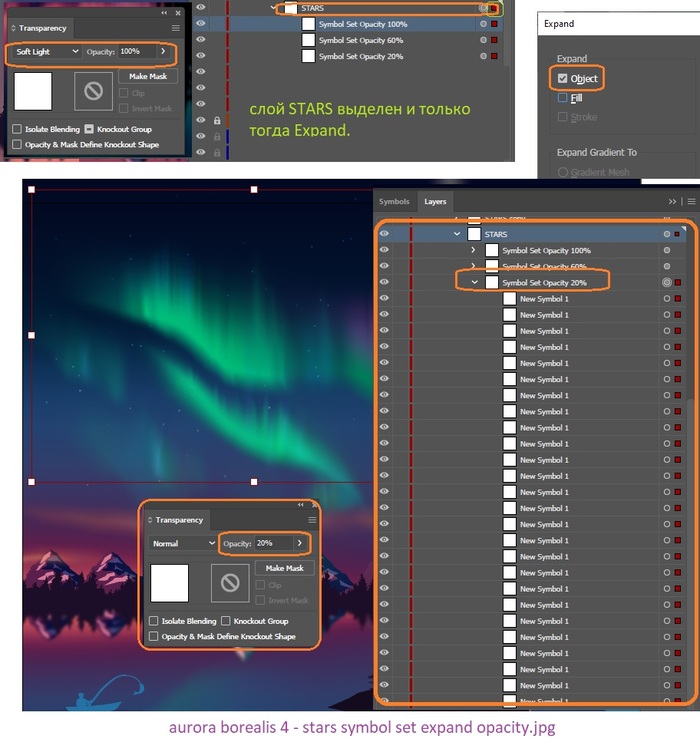Open the Soft Light blending mode dropdown

click(x=47, y=51)
